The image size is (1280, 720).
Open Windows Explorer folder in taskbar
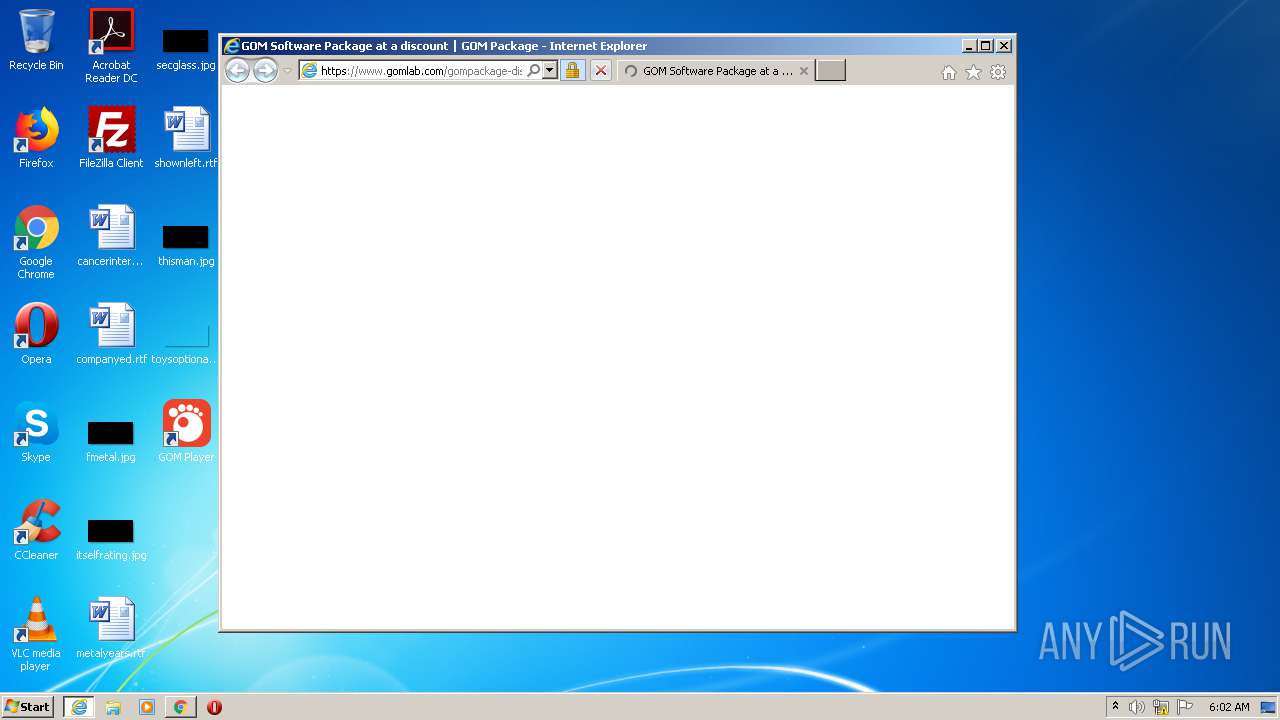click(113, 707)
